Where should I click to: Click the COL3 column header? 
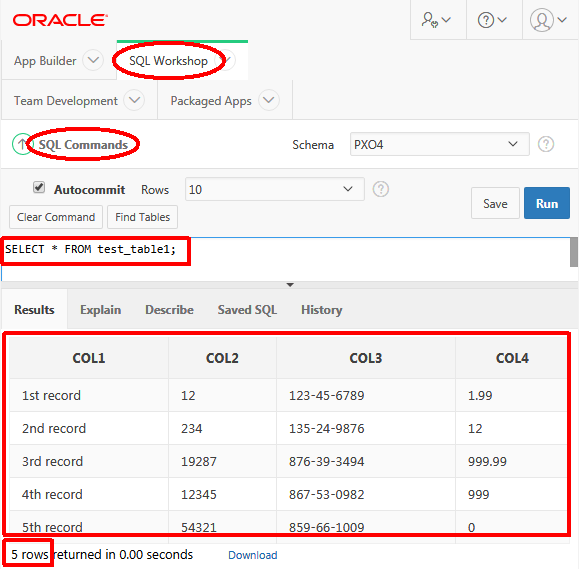tap(366, 358)
